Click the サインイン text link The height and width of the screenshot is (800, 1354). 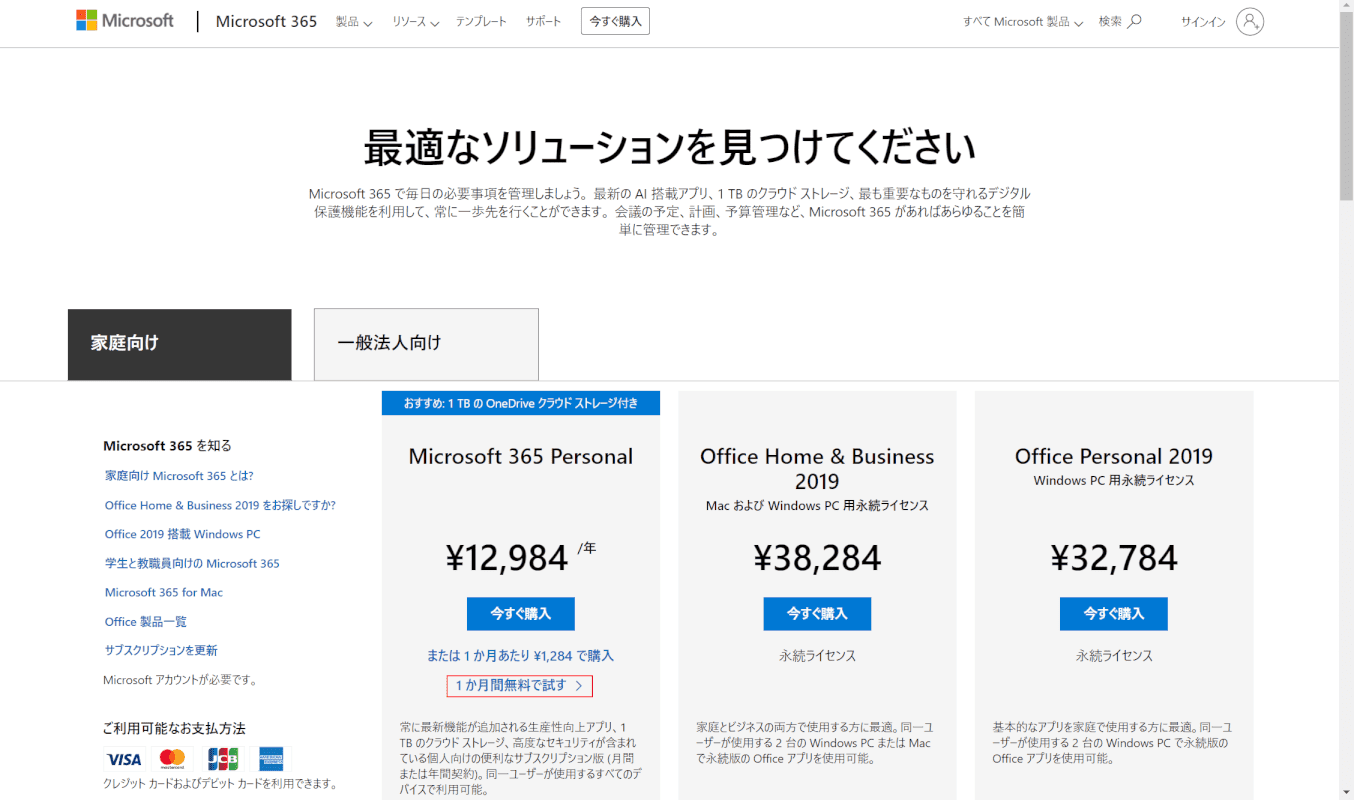pos(1203,22)
